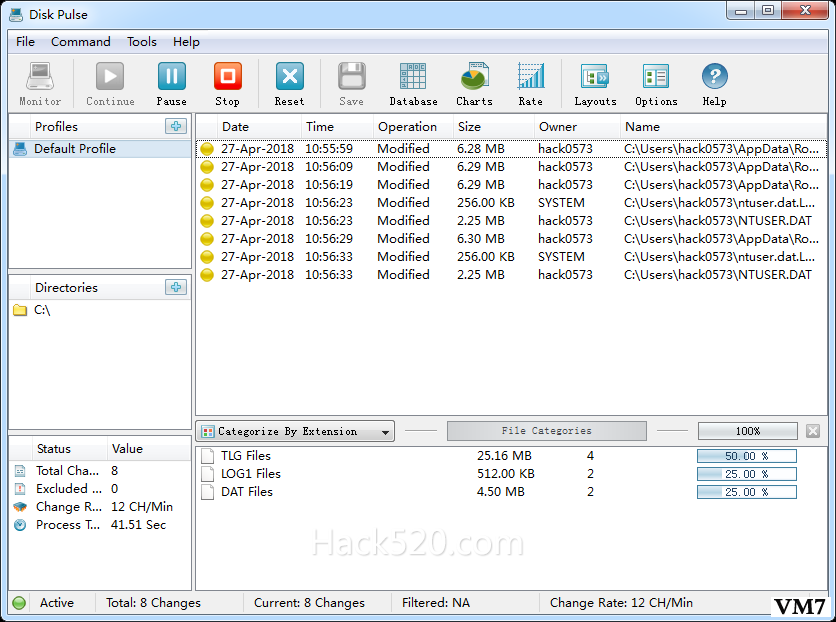The image size is (836, 622).
Task: Select the 256.00 KB row at 10:56:23
Action: click(x=511, y=203)
